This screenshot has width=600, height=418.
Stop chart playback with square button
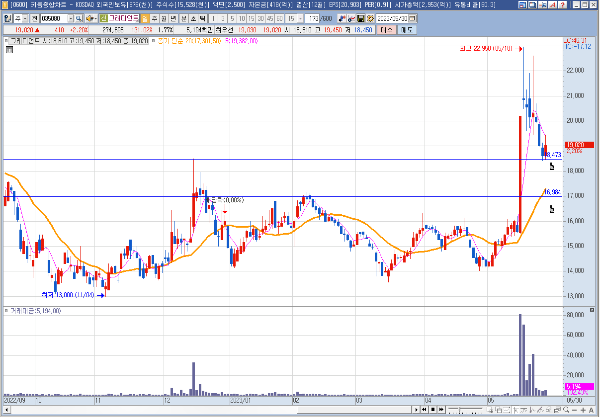point(433,410)
